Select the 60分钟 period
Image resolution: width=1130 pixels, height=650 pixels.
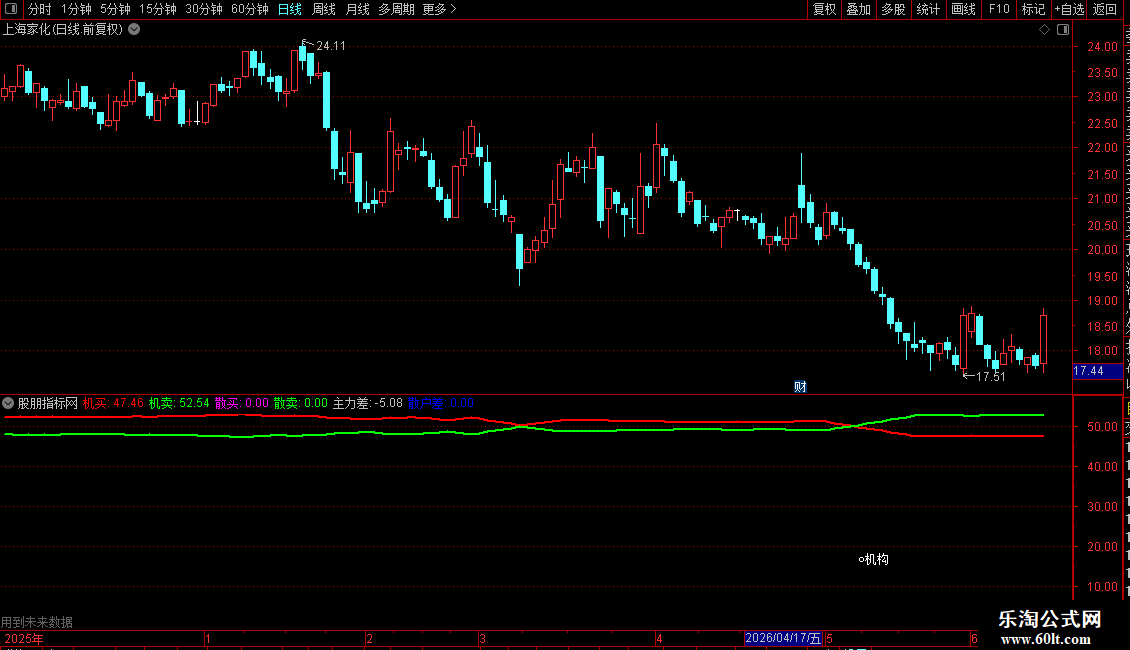pos(249,9)
